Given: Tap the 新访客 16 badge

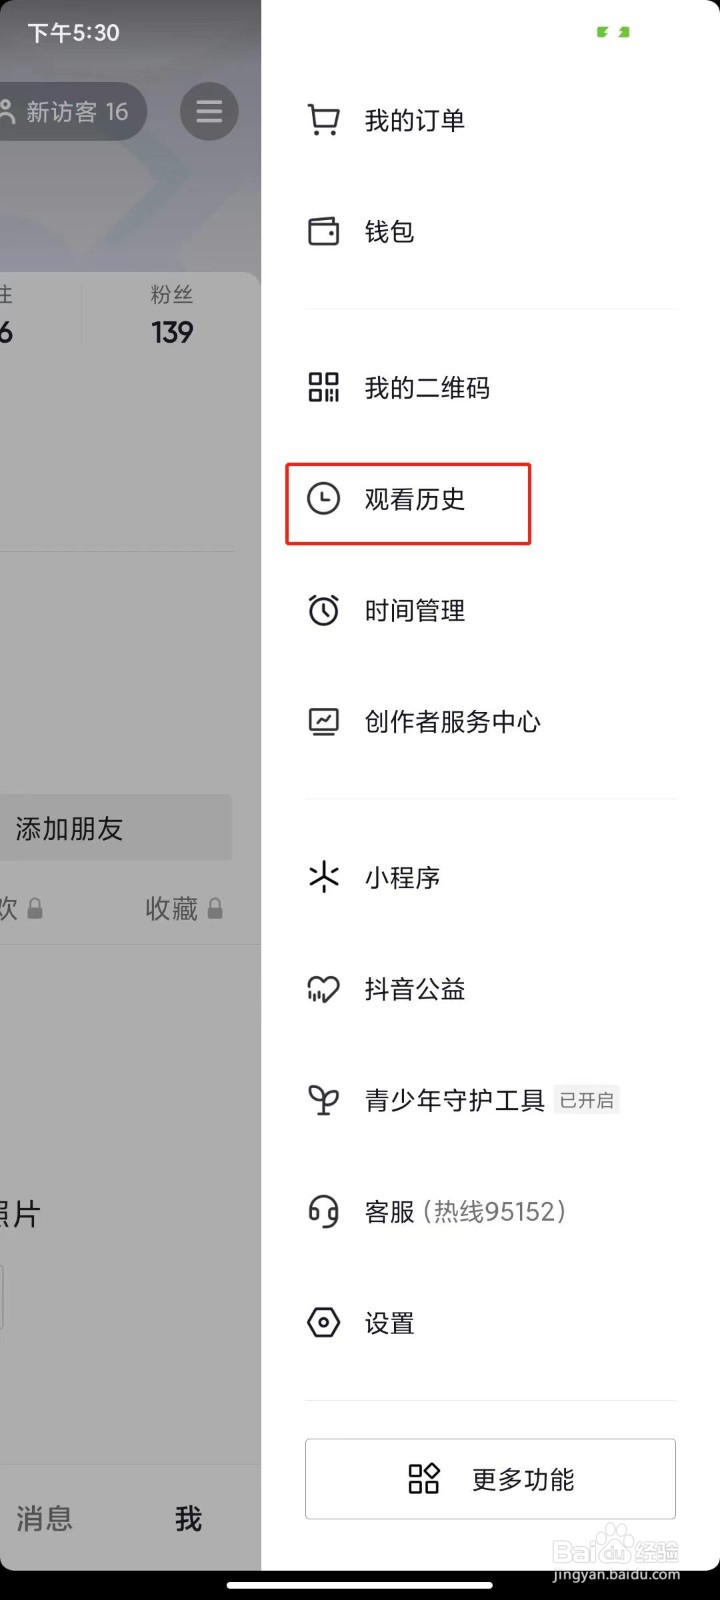Looking at the screenshot, I should [70, 112].
